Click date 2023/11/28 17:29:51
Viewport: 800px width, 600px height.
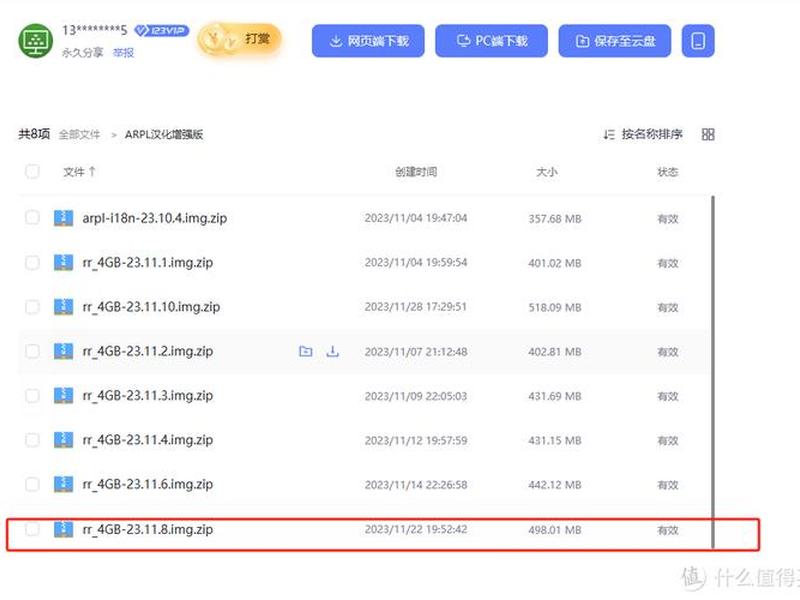416,307
